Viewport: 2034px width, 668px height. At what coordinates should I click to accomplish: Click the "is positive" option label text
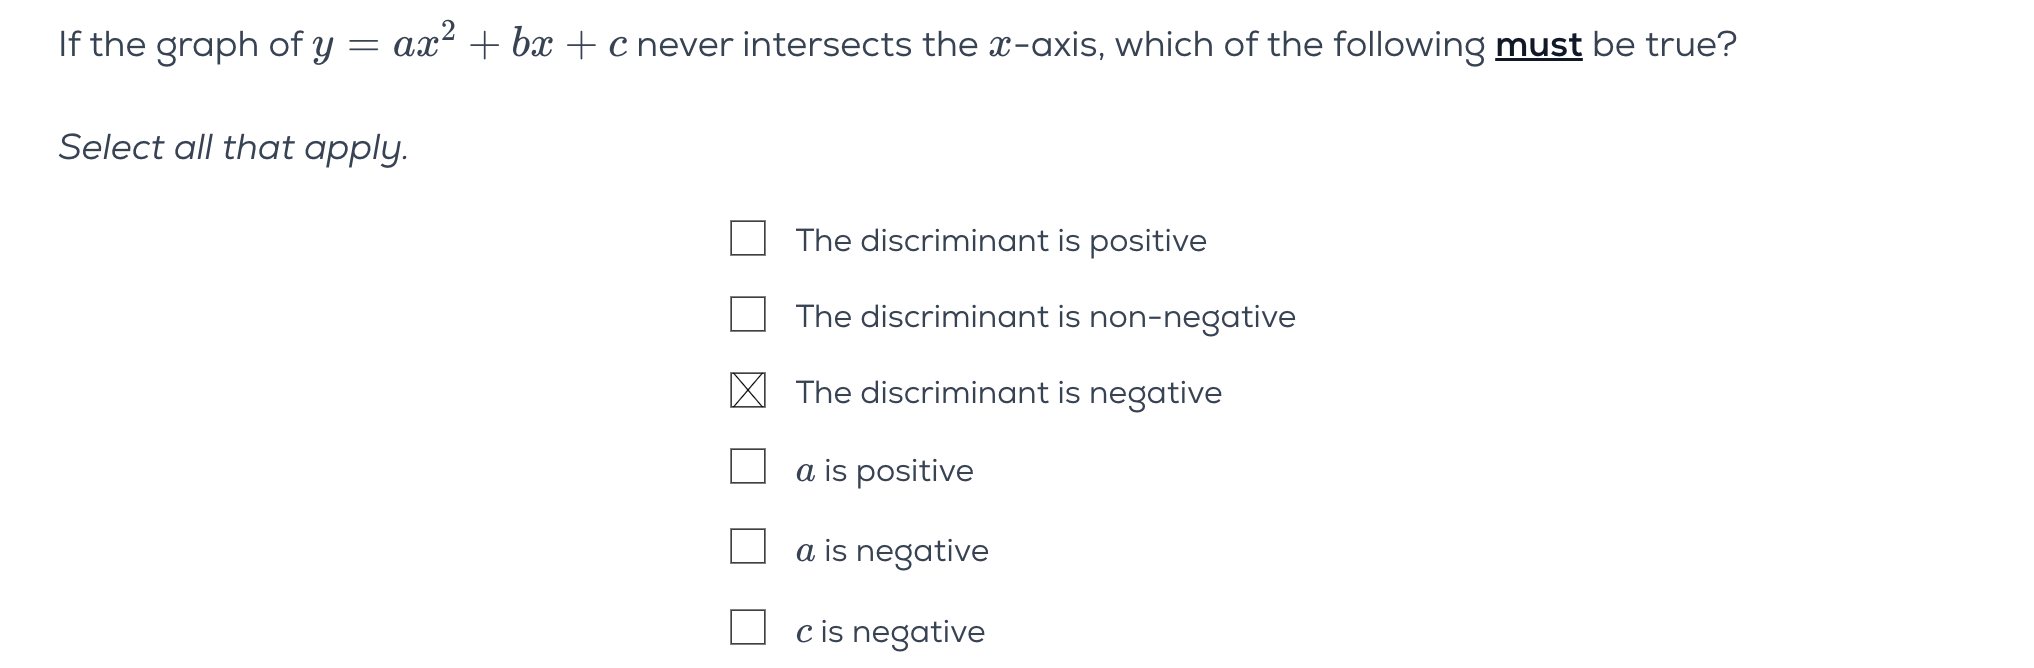coord(898,471)
